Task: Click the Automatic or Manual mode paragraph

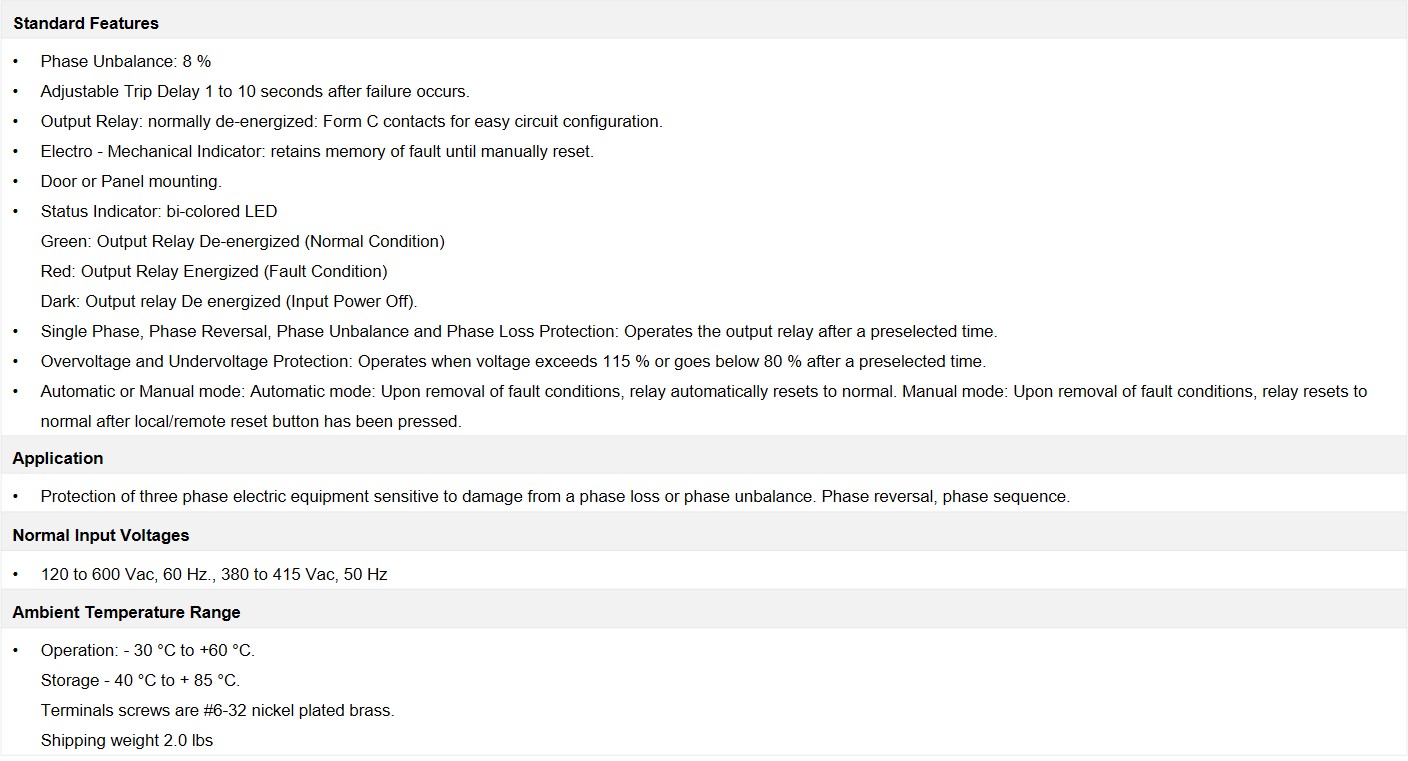Action: tap(704, 406)
